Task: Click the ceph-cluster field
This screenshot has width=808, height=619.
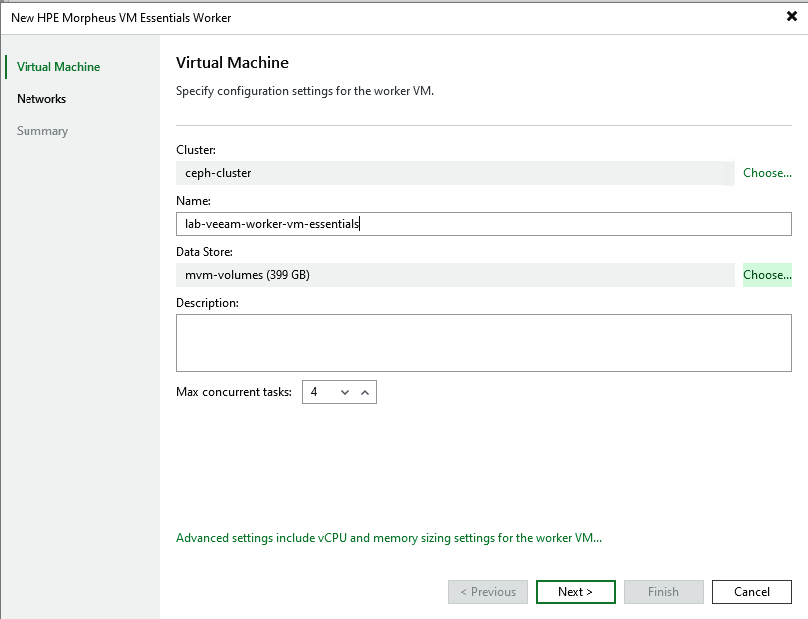Action: pyautogui.click(x=455, y=173)
